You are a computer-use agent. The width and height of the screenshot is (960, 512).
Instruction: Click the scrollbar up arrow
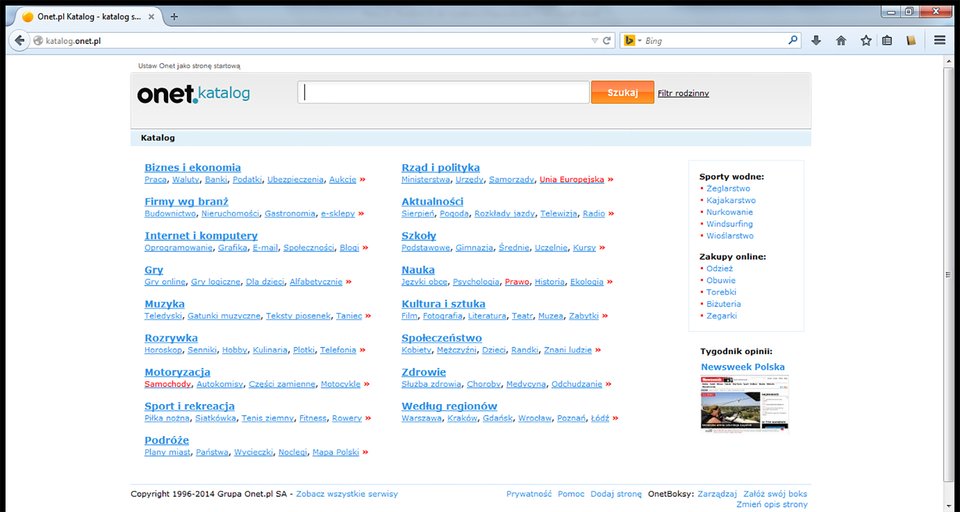tap(949, 61)
